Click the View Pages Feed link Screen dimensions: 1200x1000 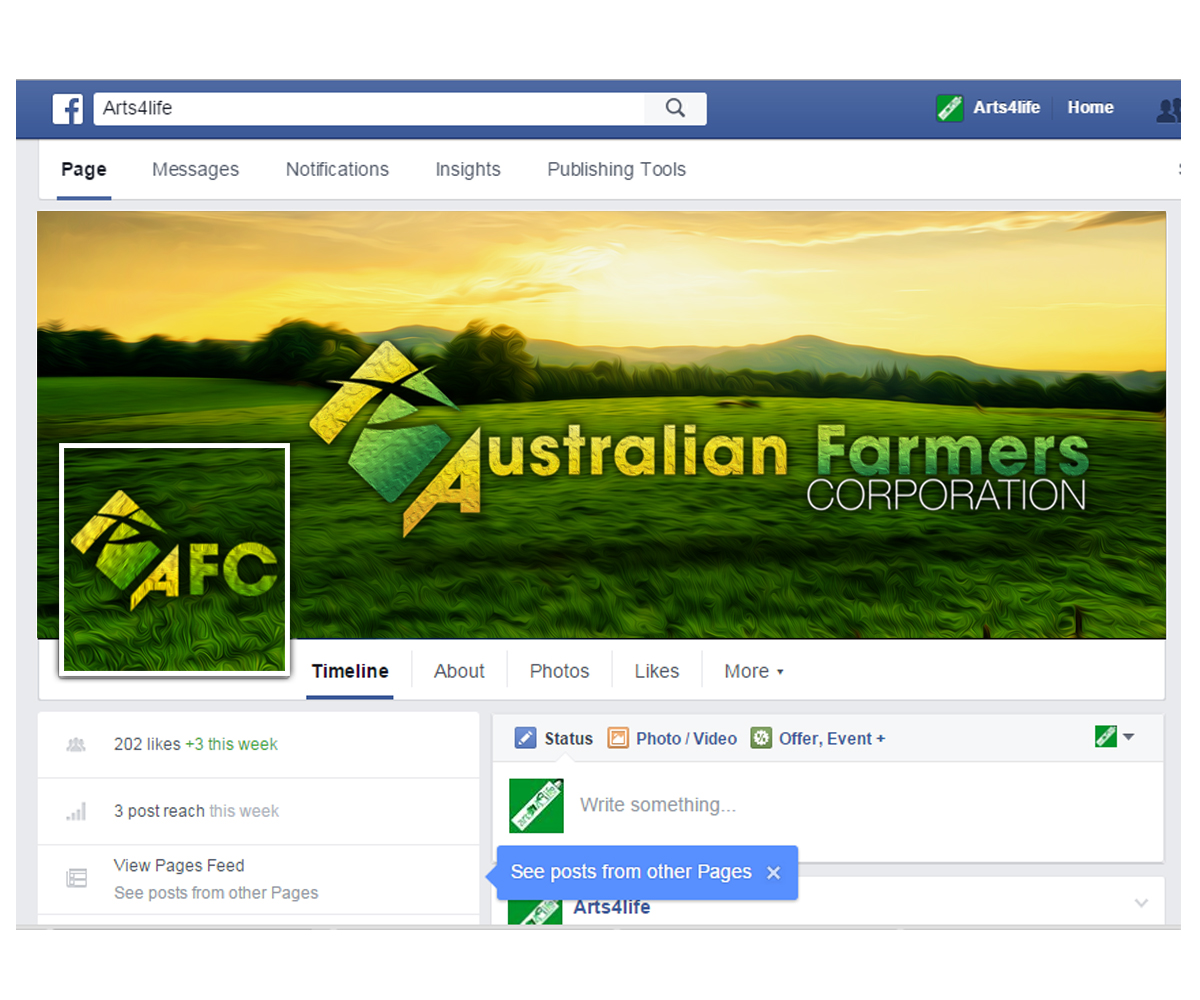click(x=179, y=866)
